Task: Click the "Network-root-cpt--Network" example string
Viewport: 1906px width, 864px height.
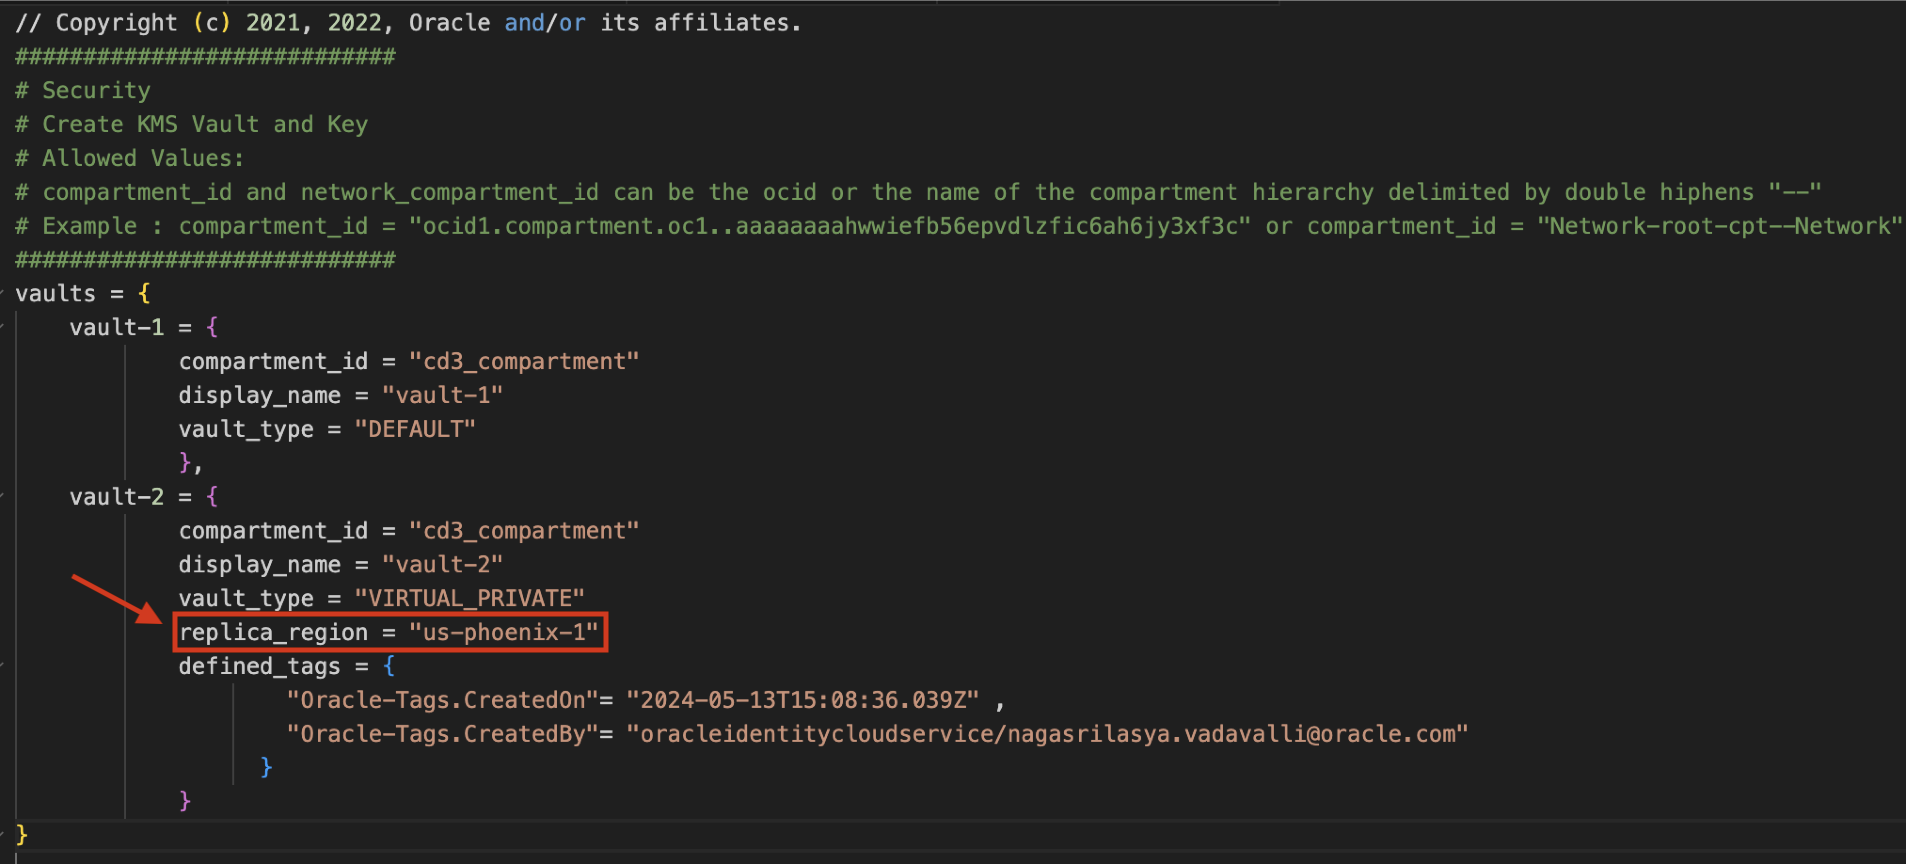Action: coord(1719,227)
